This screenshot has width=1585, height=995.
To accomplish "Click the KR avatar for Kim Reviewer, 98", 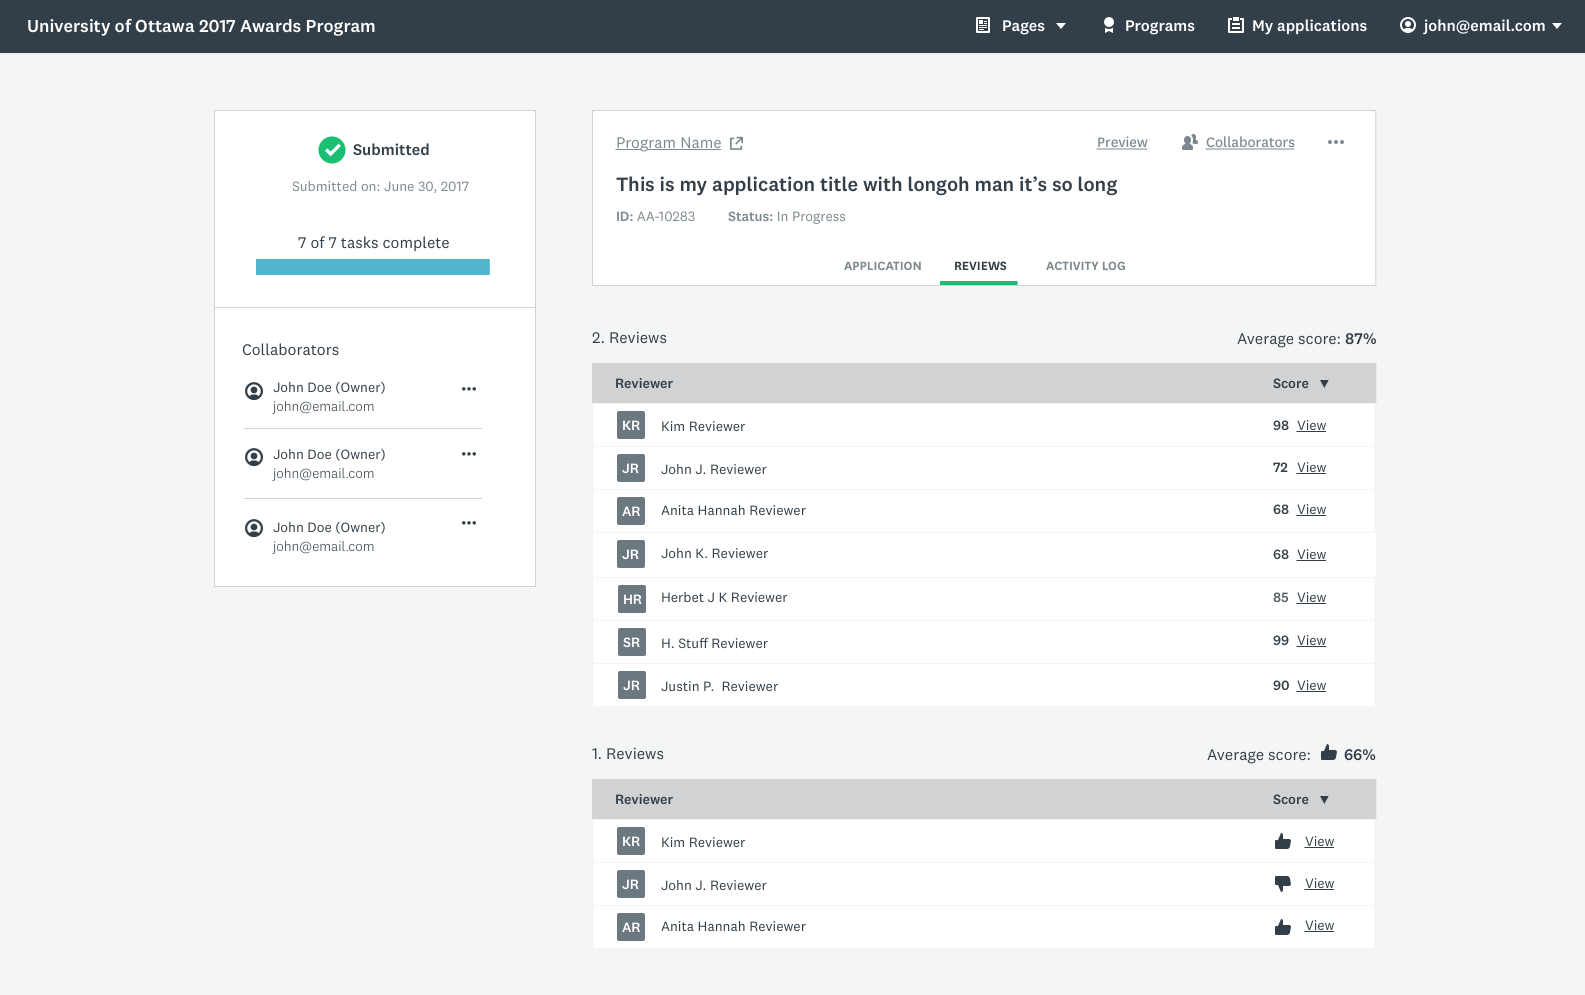I will click(x=631, y=426).
